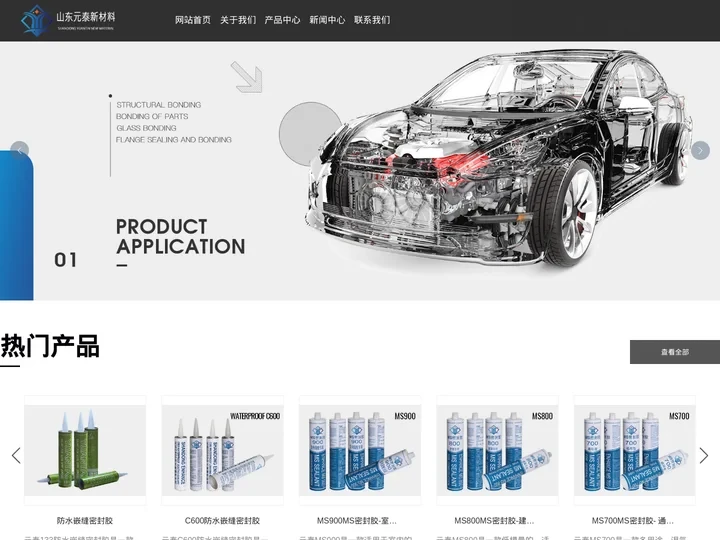The height and width of the screenshot is (540, 720).
Task: Open the MS800 product image
Action: tap(497, 450)
